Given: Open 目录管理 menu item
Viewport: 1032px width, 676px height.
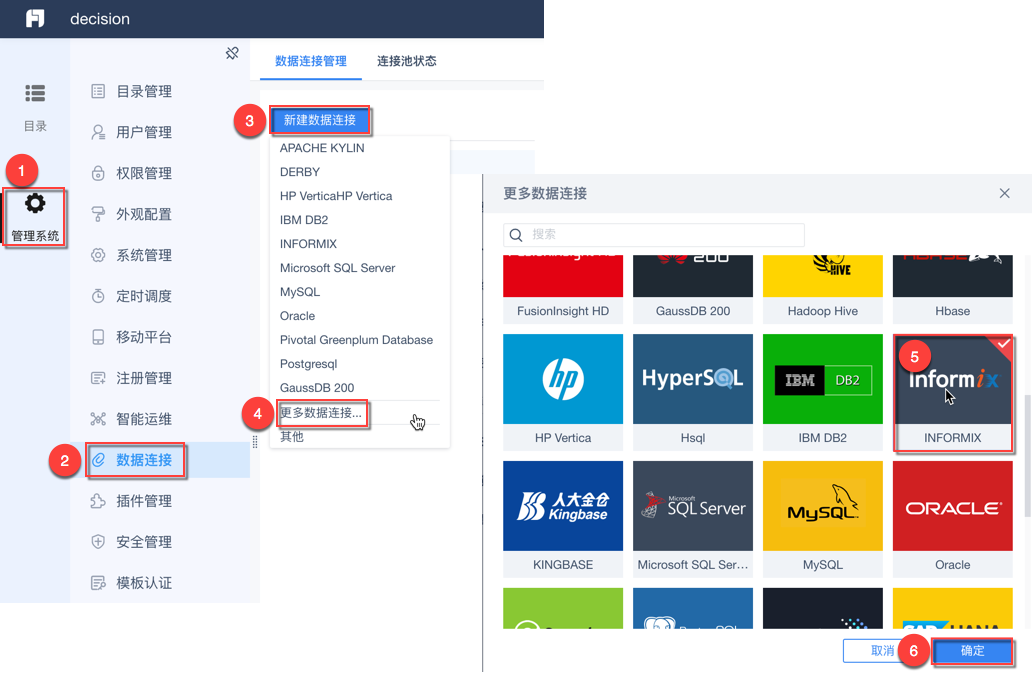Looking at the screenshot, I should tap(143, 91).
